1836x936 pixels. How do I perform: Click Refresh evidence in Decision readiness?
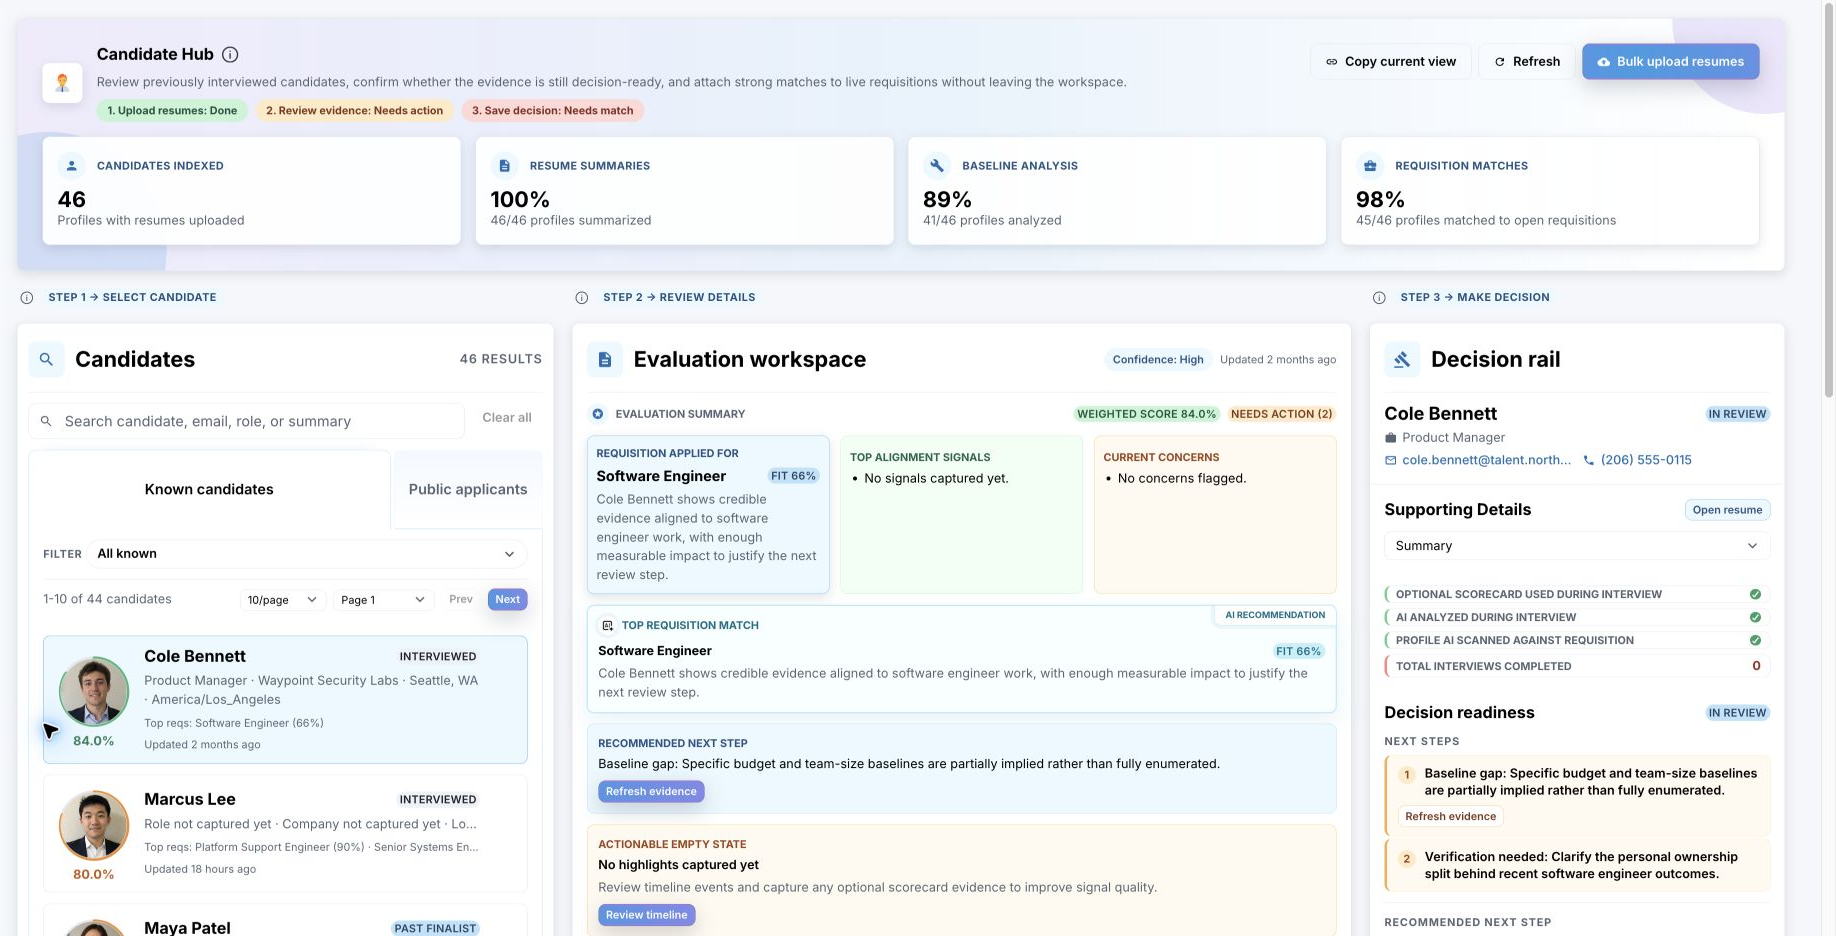(x=1451, y=816)
